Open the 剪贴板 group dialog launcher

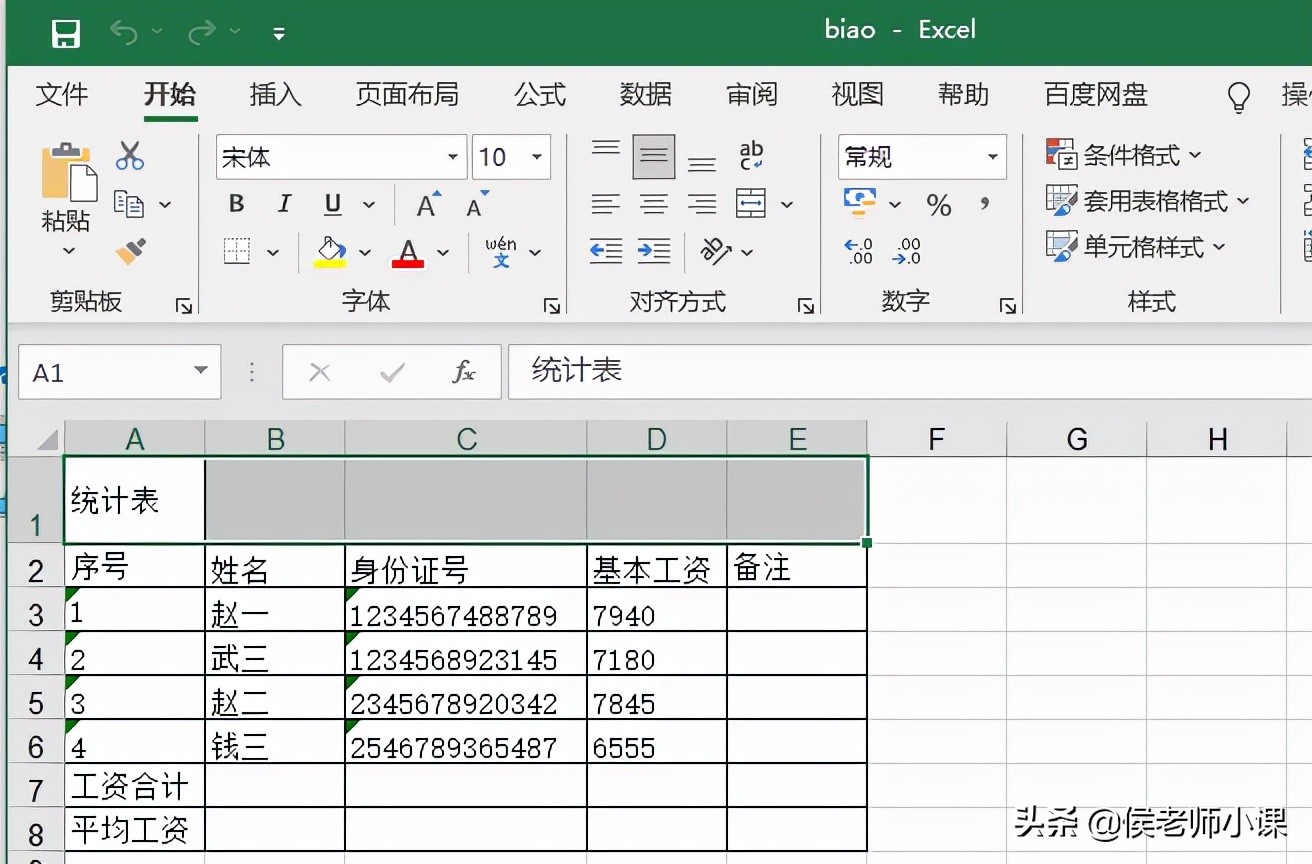[184, 306]
